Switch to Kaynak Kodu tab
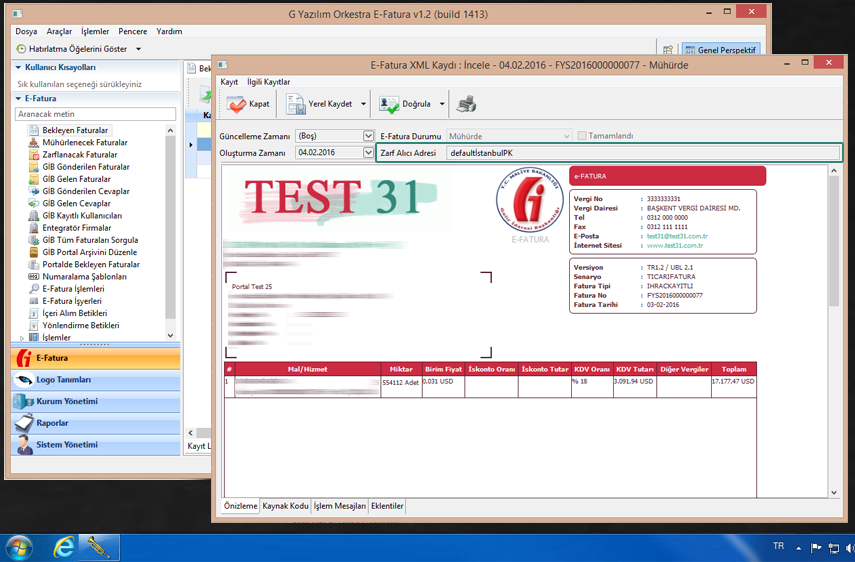The width and height of the screenshot is (855, 562). click(285, 506)
